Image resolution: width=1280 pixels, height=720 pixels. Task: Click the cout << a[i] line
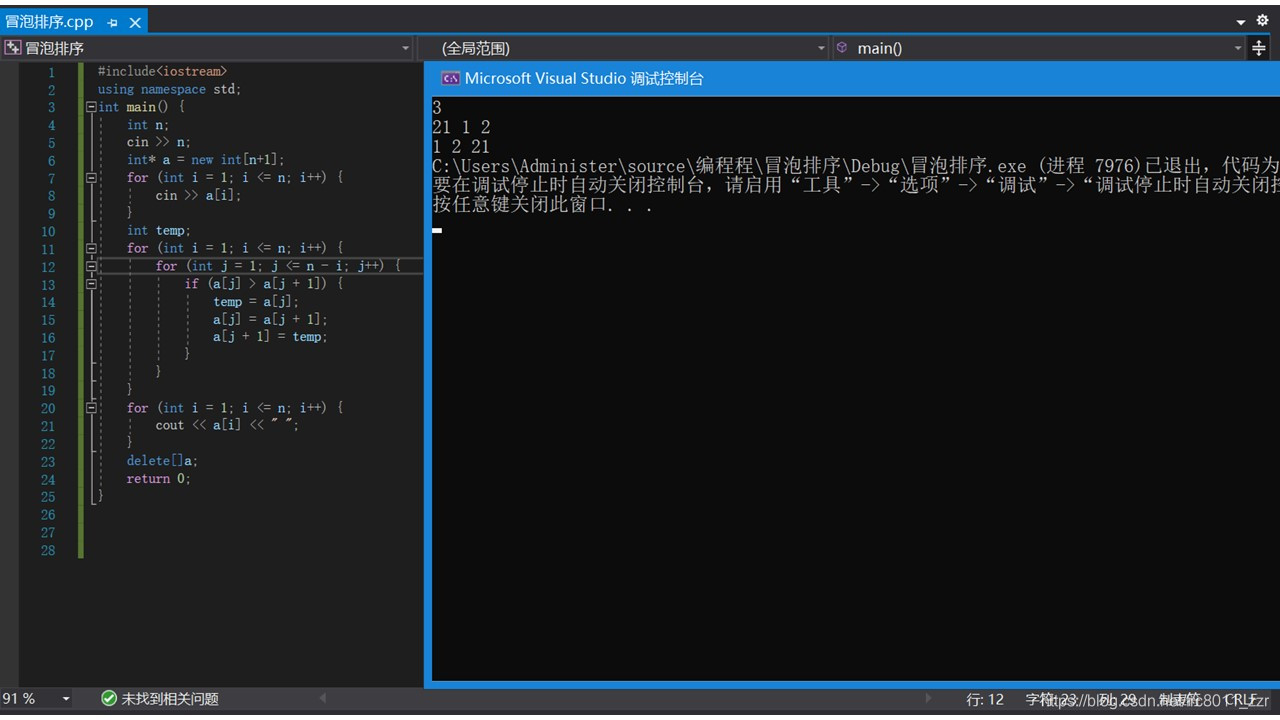pyautogui.click(x=227, y=425)
